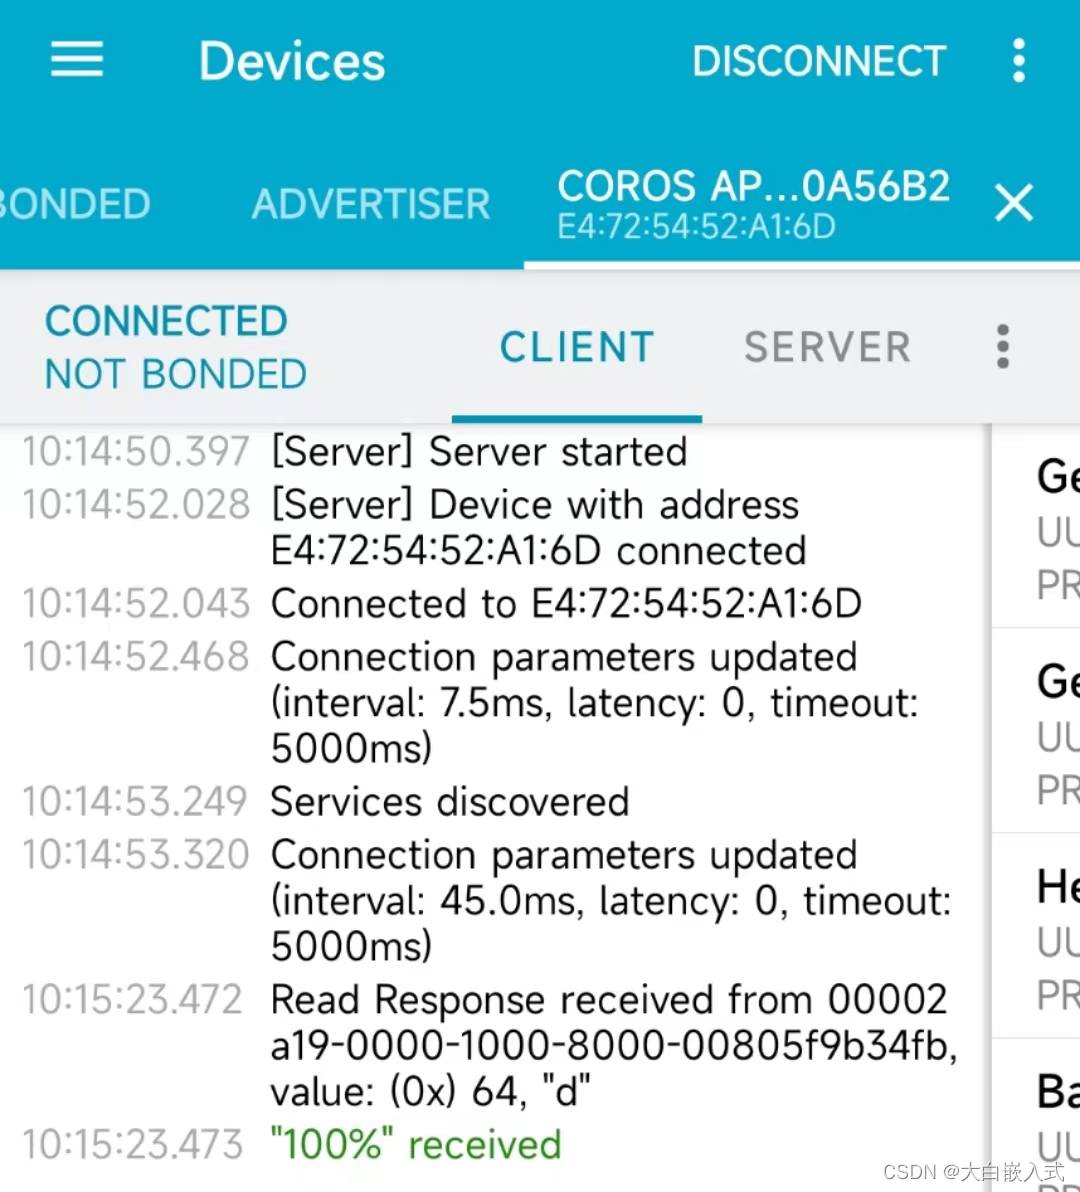Tap the 10:14:53.249 timestamp
The image size is (1080, 1192).
(x=135, y=801)
